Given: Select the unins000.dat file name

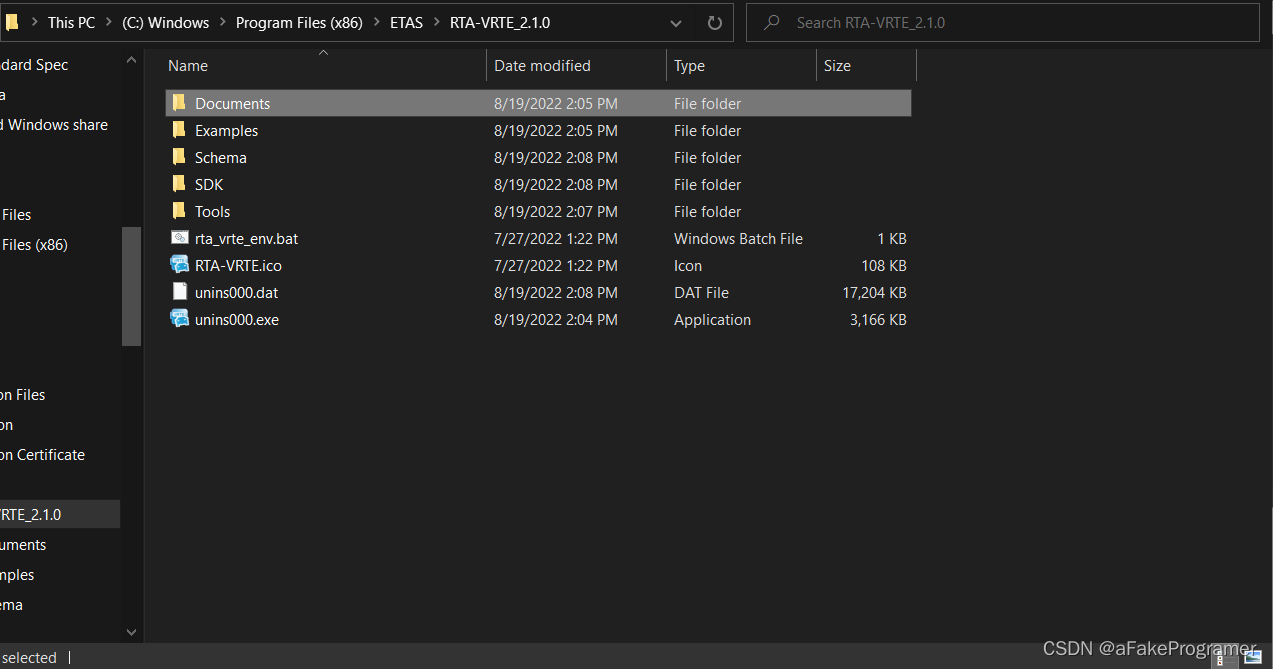Looking at the screenshot, I should (x=236, y=292).
